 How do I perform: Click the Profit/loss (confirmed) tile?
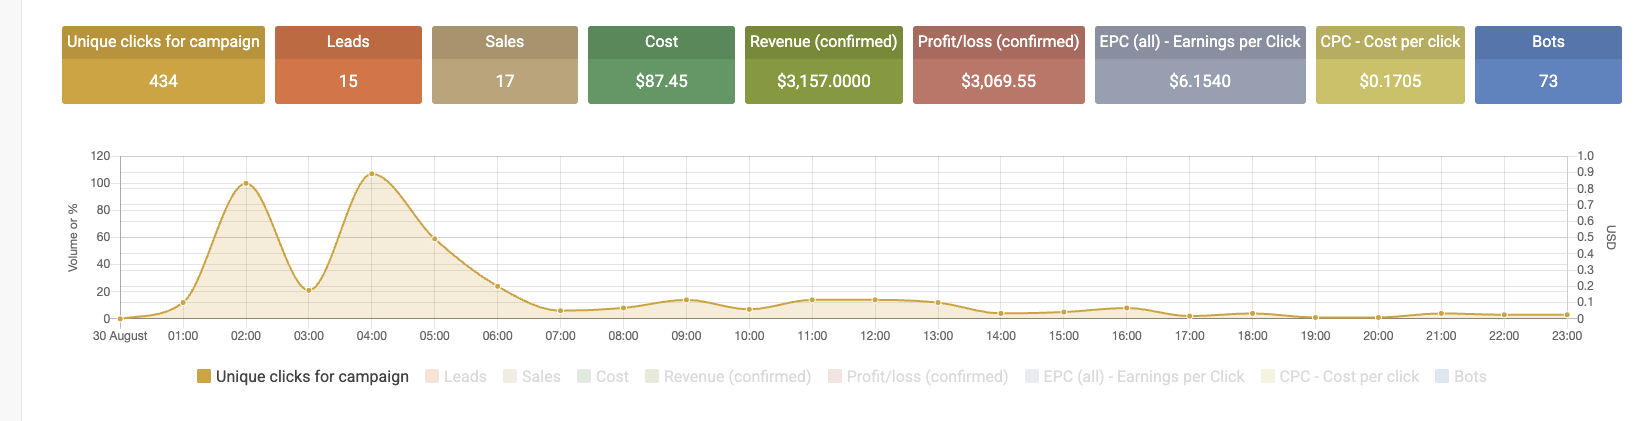(x=998, y=65)
